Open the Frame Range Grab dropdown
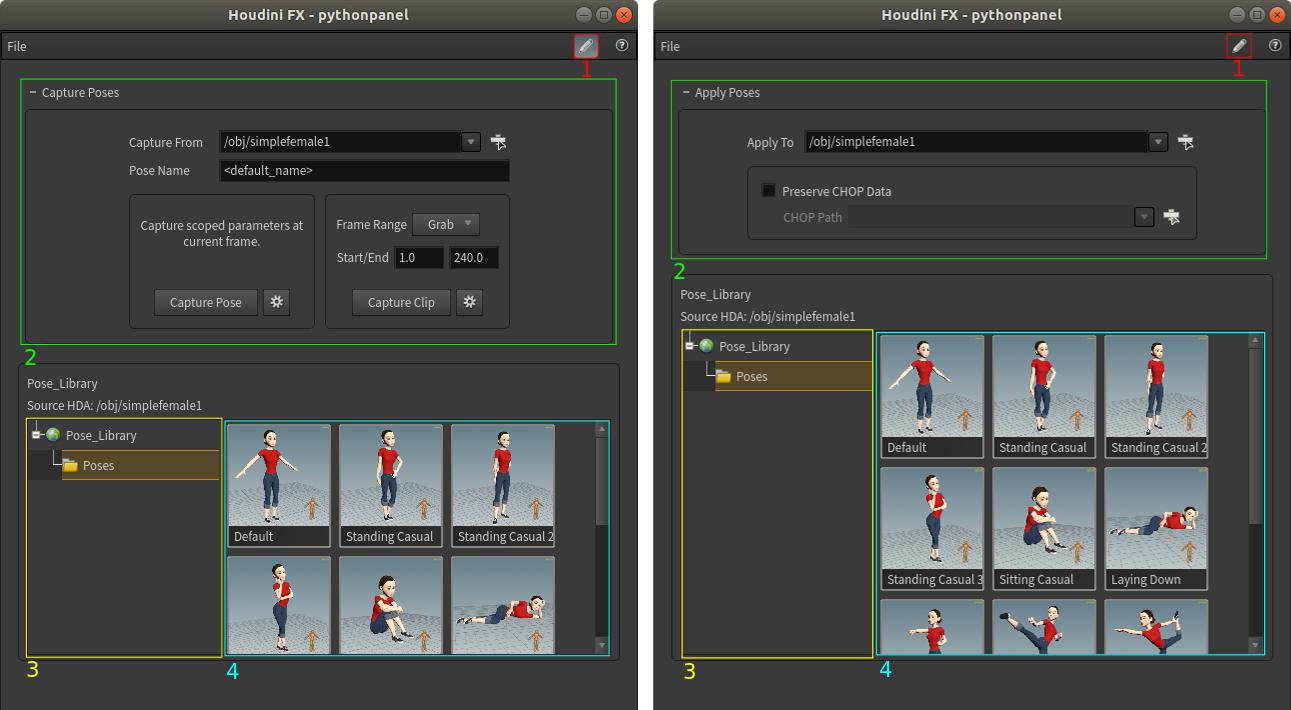 [x=445, y=224]
